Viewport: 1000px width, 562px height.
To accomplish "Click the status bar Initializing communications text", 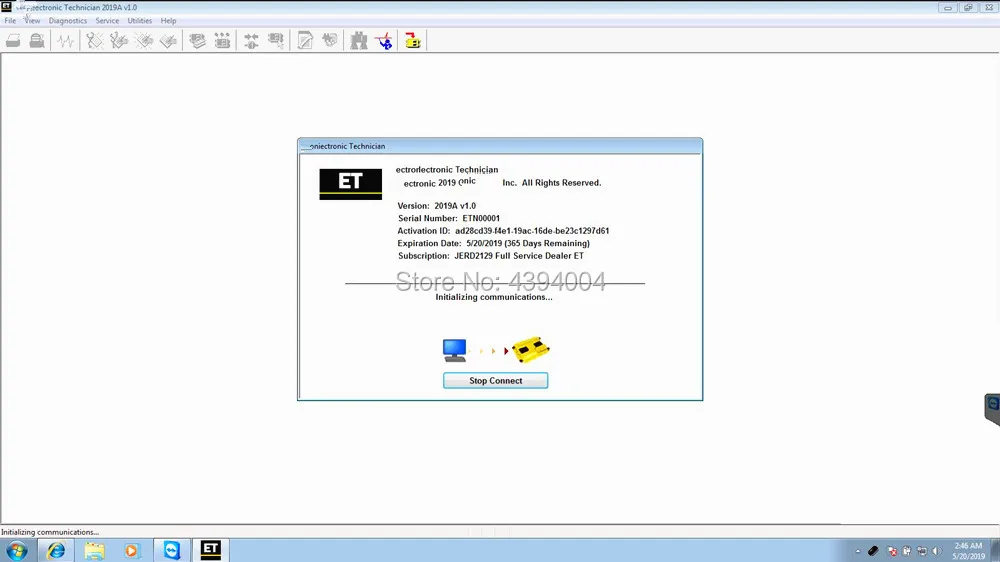I will 50,532.
